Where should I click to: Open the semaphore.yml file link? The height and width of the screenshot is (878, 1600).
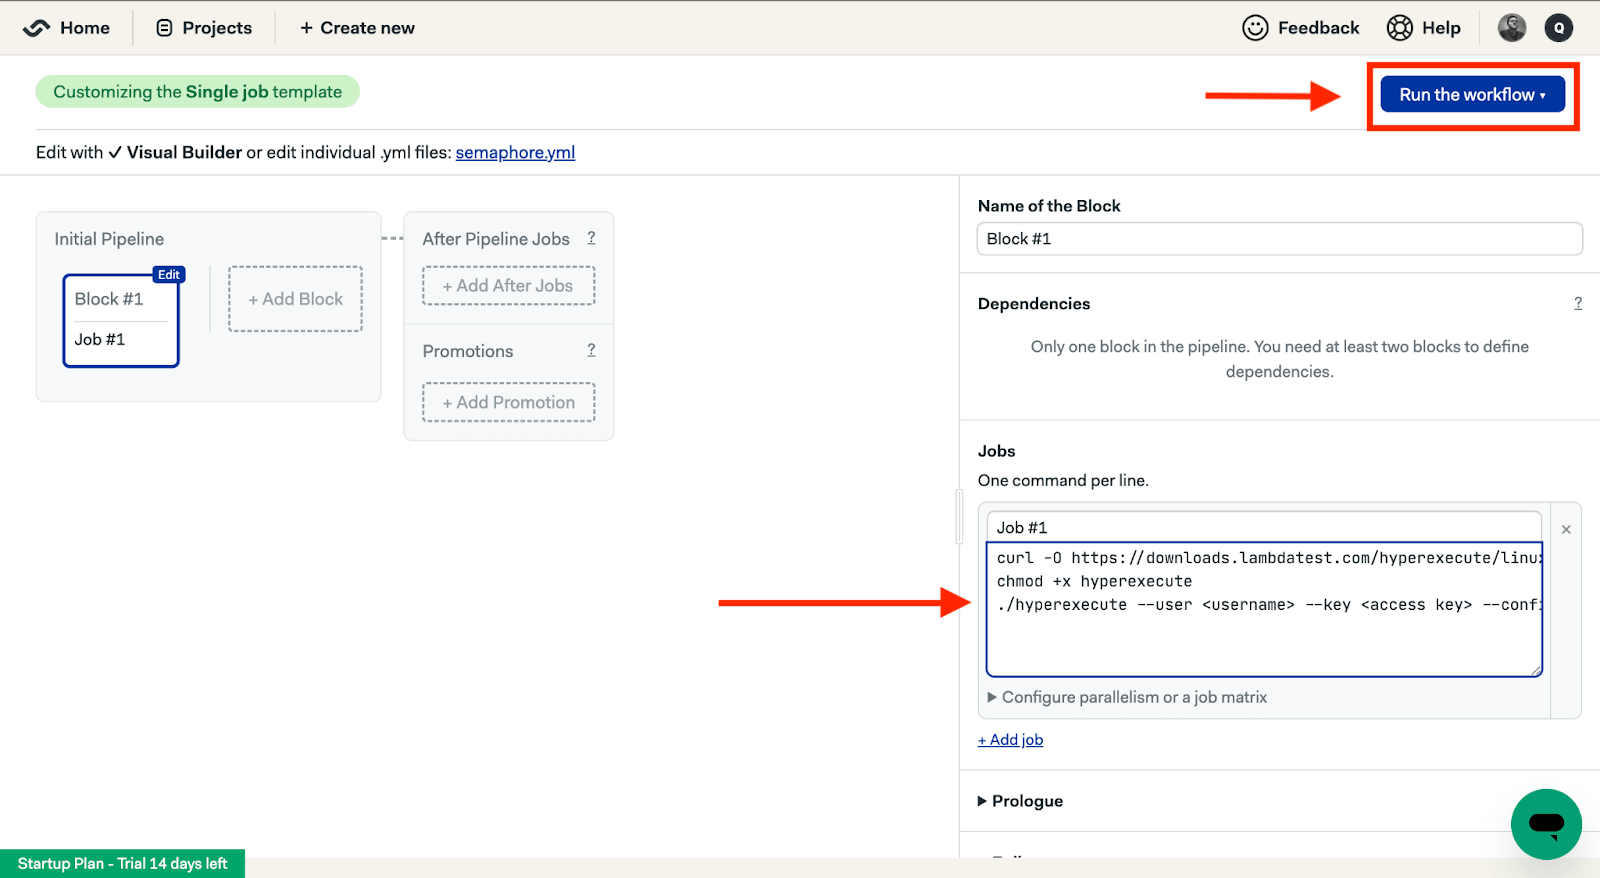tap(515, 153)
